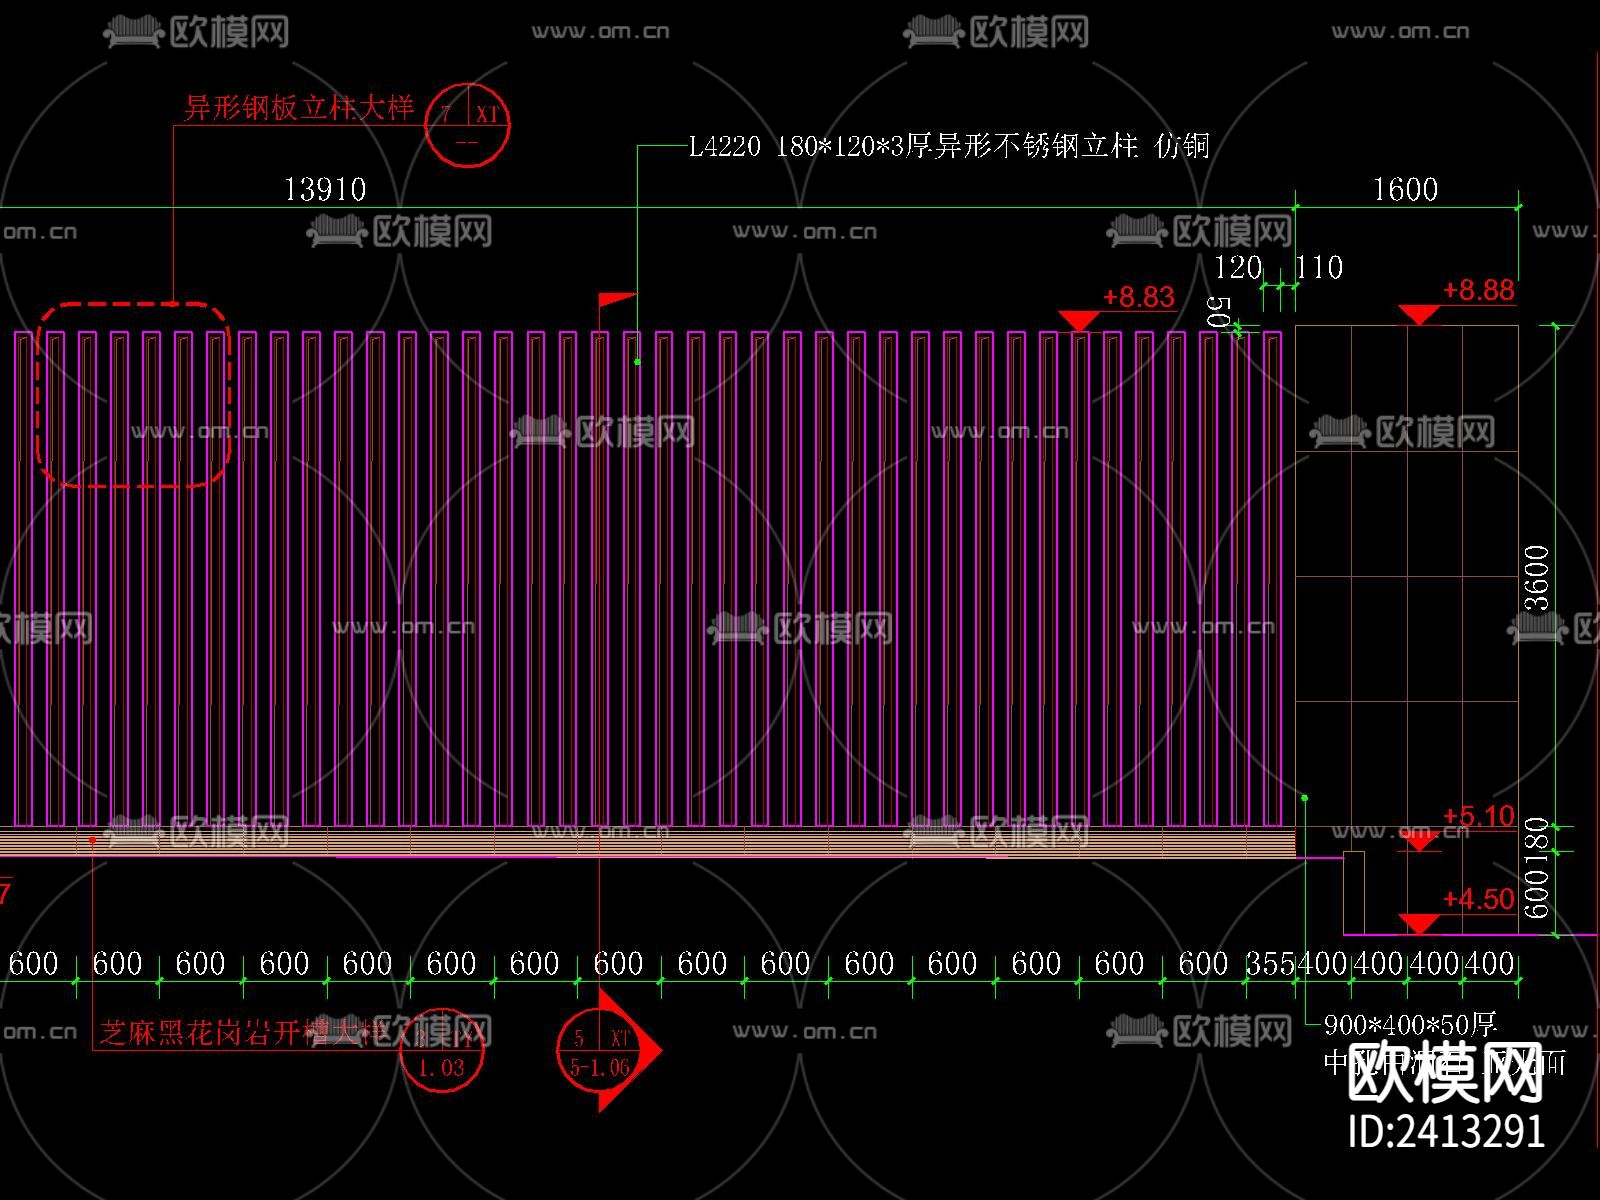Click the red elevation triangle under +8.88
The image size is (1600, 1200).
point(1419,315)
